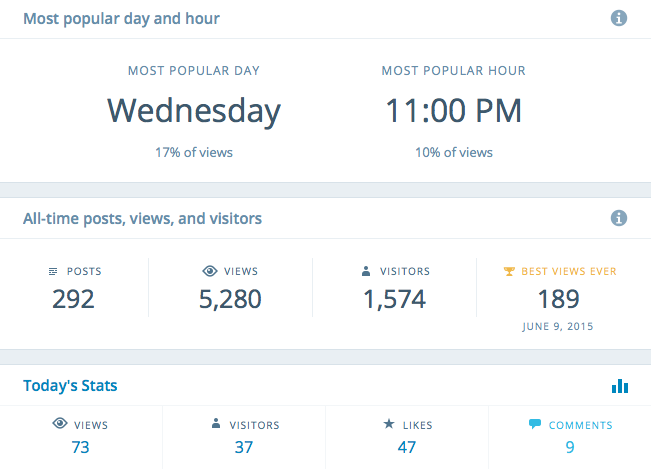651x469 pixels.
Task: Click info icon beside All-time posts heading
Action: click(x=619, y=218)
